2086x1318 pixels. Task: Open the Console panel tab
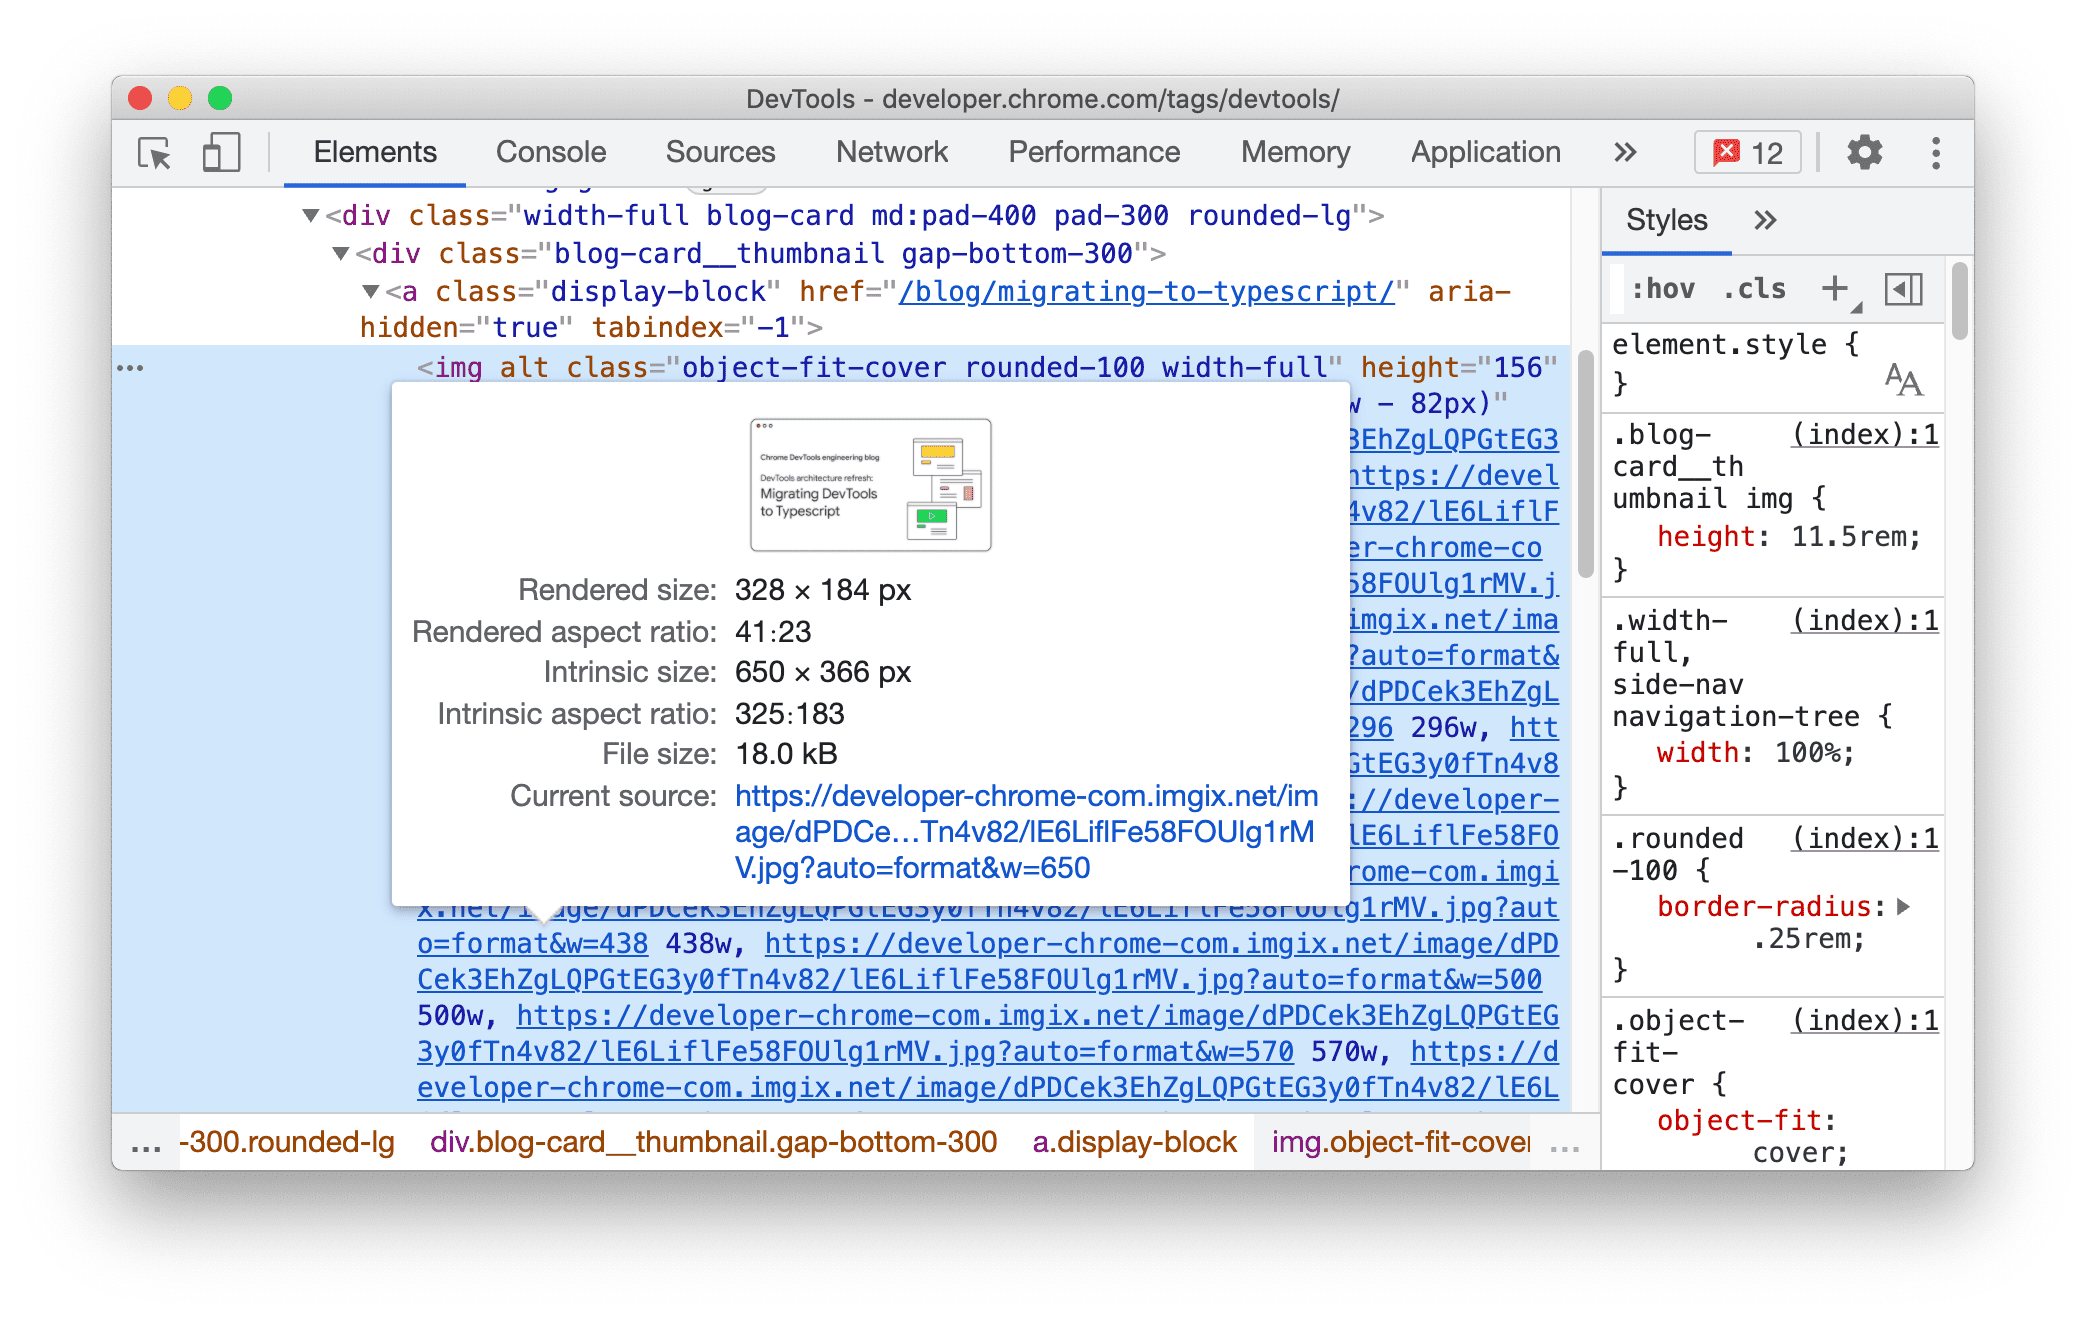coord(550,150)
